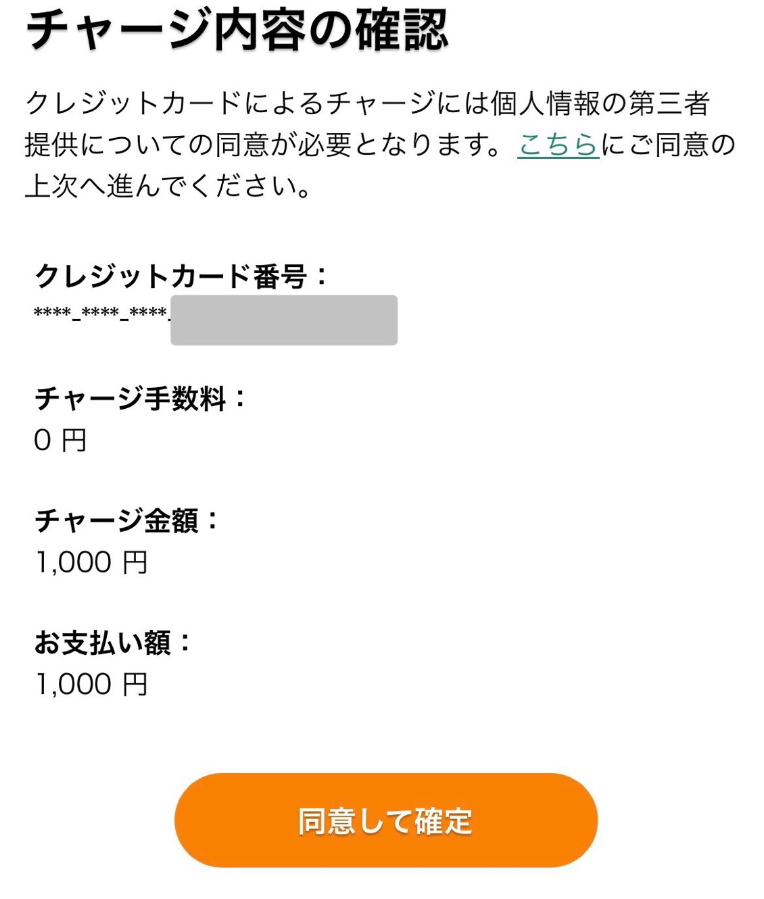Click the チャージ手数料 label

tap(141, 398)
